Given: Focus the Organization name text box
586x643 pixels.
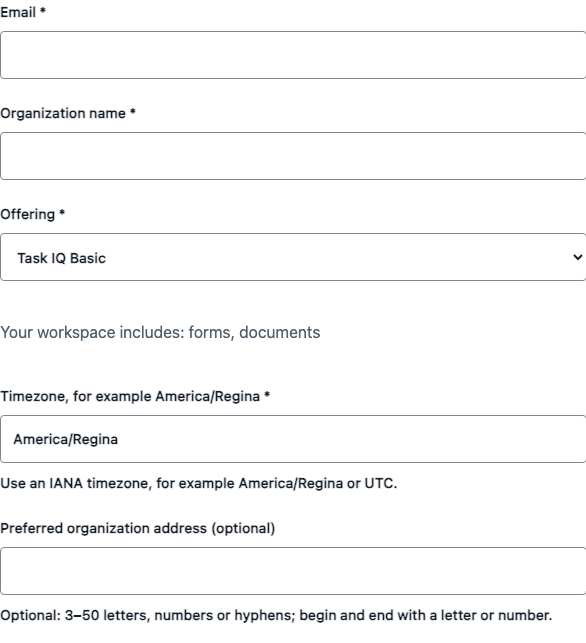Looking at the screenshot, I should pyautogui.click(x=293, y=156).
